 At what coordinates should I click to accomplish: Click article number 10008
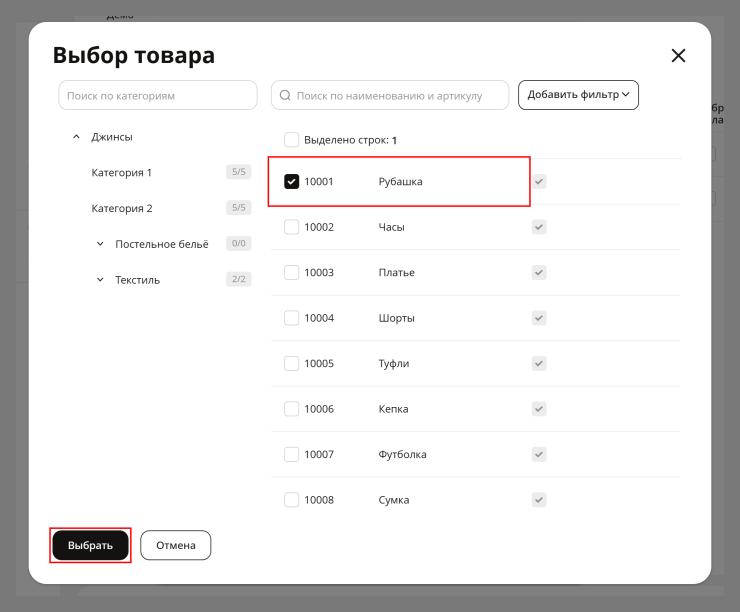click(x=319, y=500)
